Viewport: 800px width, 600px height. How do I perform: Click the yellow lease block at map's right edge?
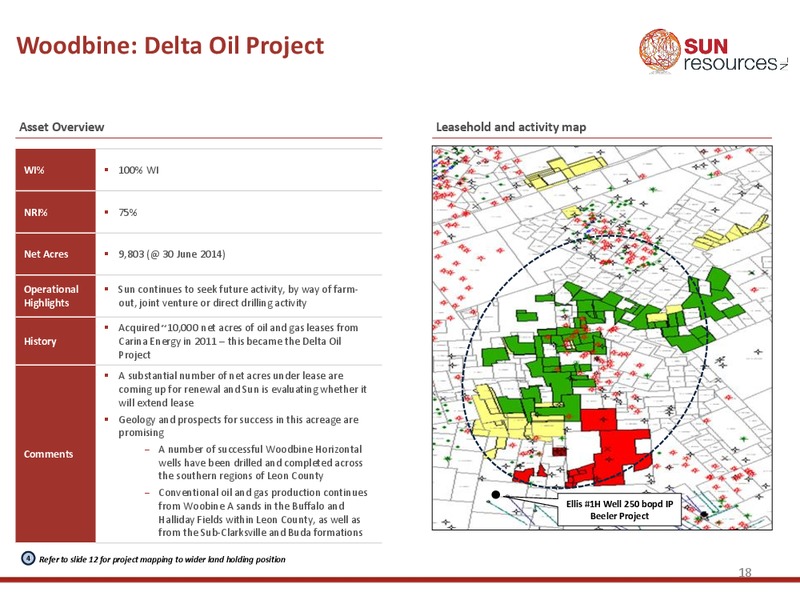click(x=731, y=233)
